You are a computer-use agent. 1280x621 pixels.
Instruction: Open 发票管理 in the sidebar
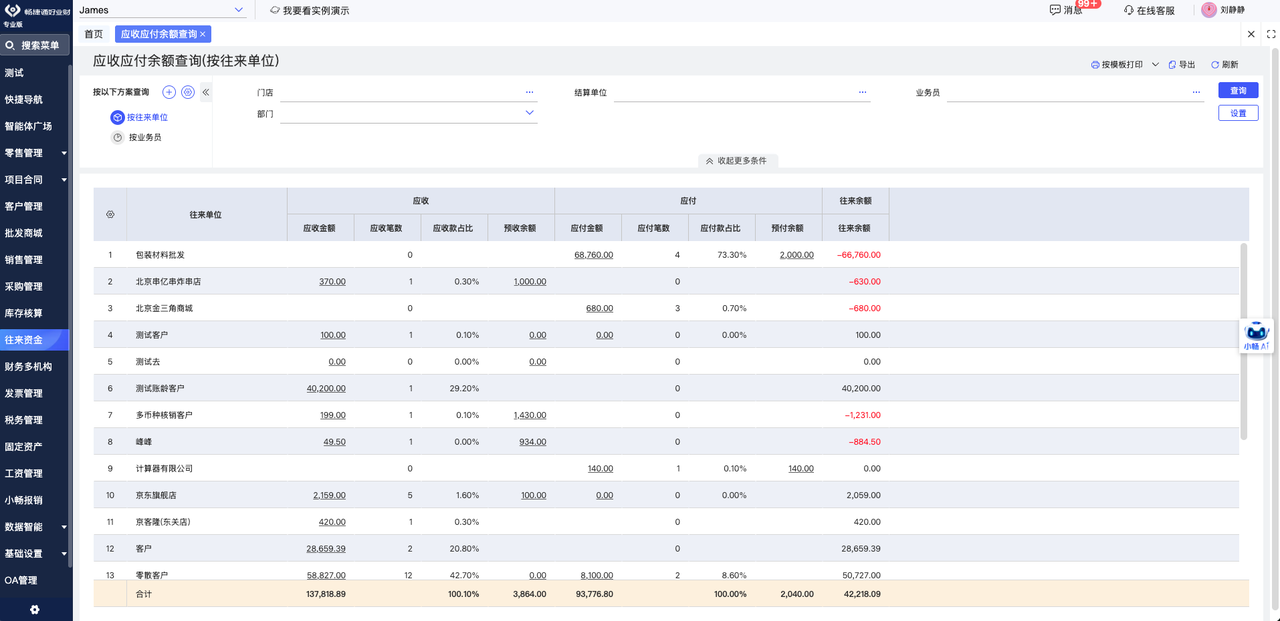[24, 393]
